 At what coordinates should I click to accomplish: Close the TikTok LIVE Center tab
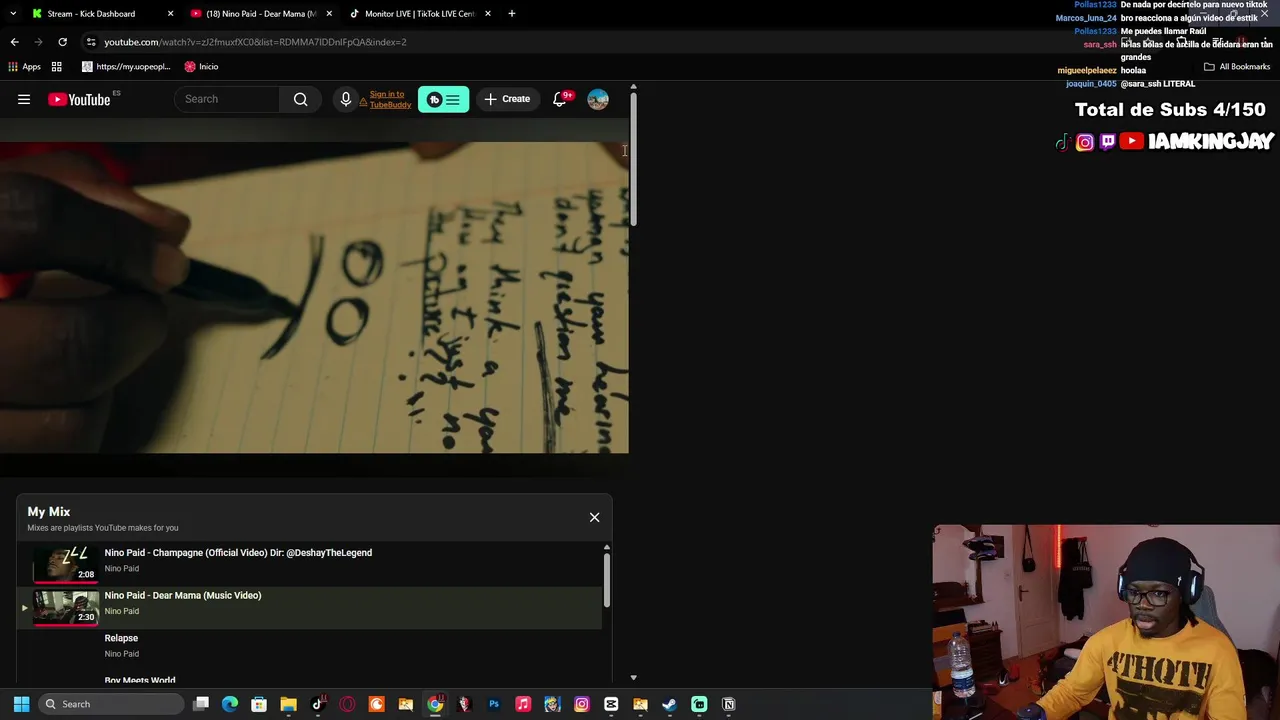pyautogui.click(x=488, y=14)
